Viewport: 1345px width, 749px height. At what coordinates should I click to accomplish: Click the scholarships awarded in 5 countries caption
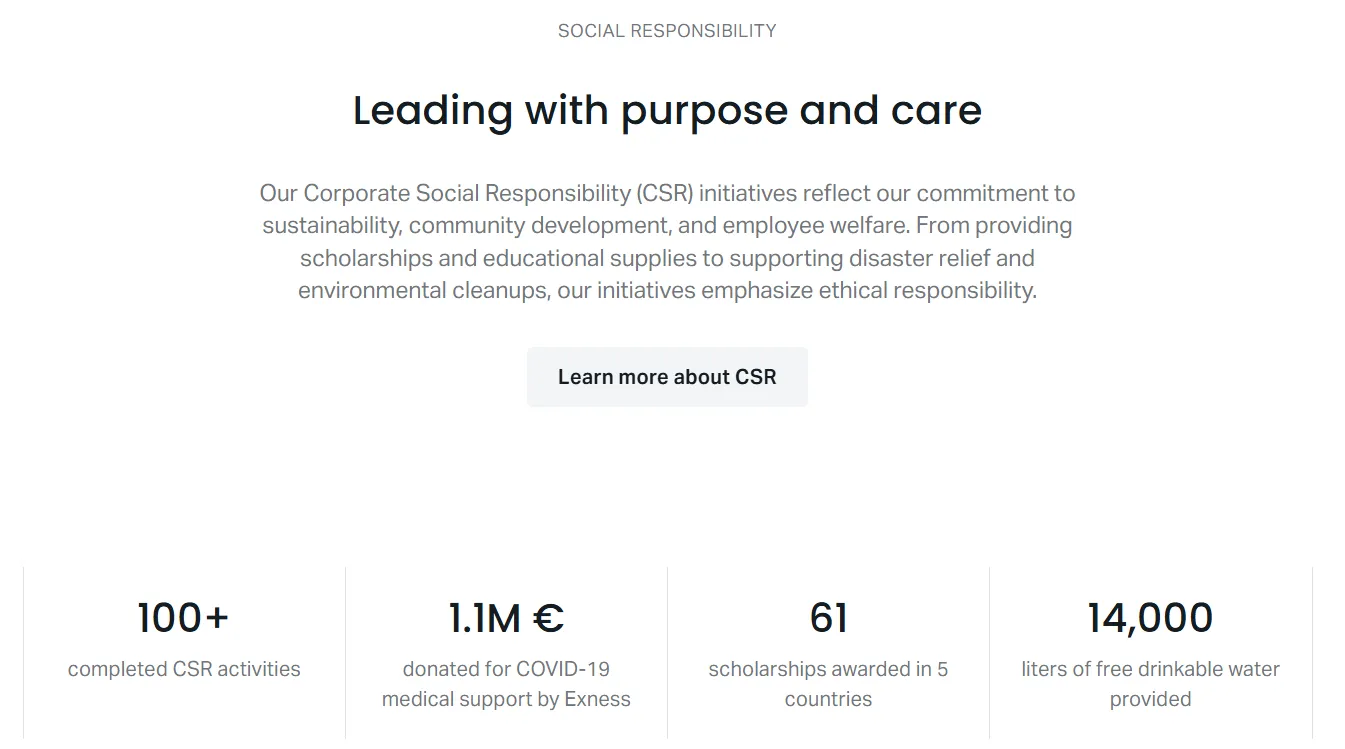[828, 683]
